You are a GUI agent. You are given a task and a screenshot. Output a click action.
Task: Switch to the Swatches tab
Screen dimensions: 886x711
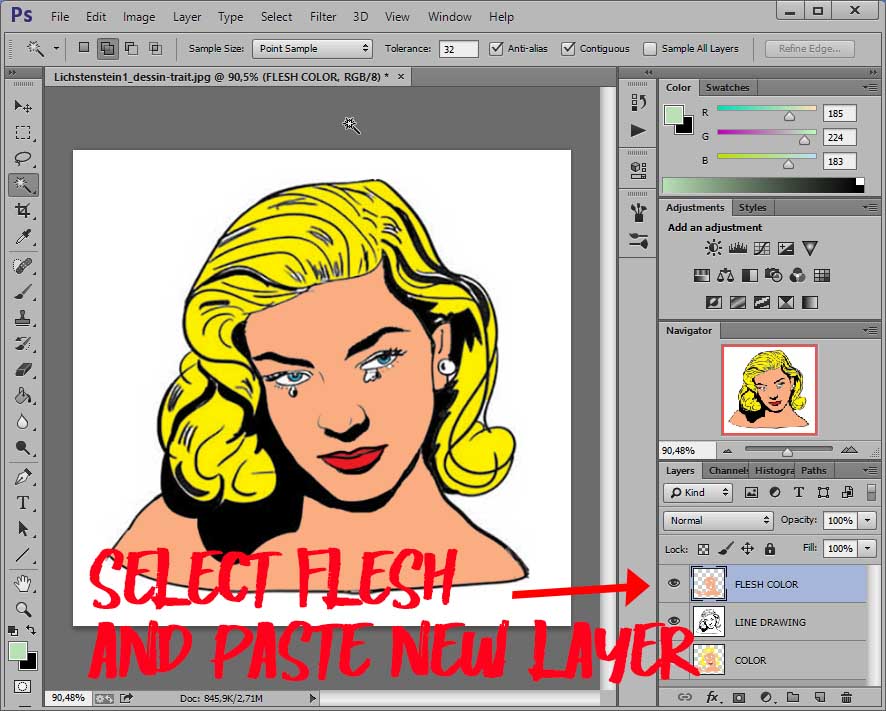(727, 88)
